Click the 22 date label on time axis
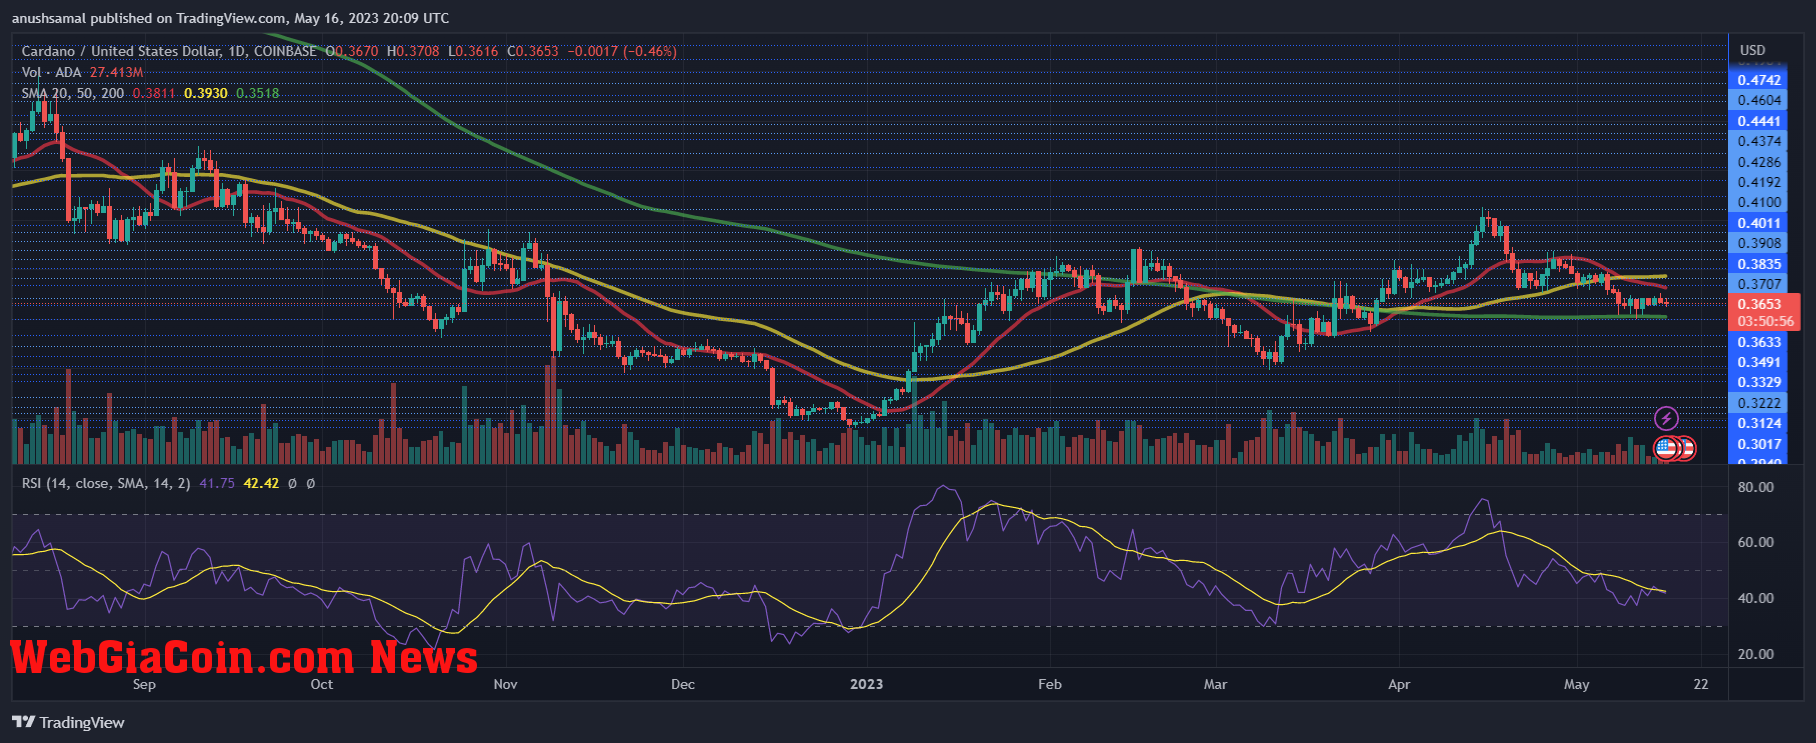The width and height of the screenshot is (1816, 743). tap(1701, 684)
